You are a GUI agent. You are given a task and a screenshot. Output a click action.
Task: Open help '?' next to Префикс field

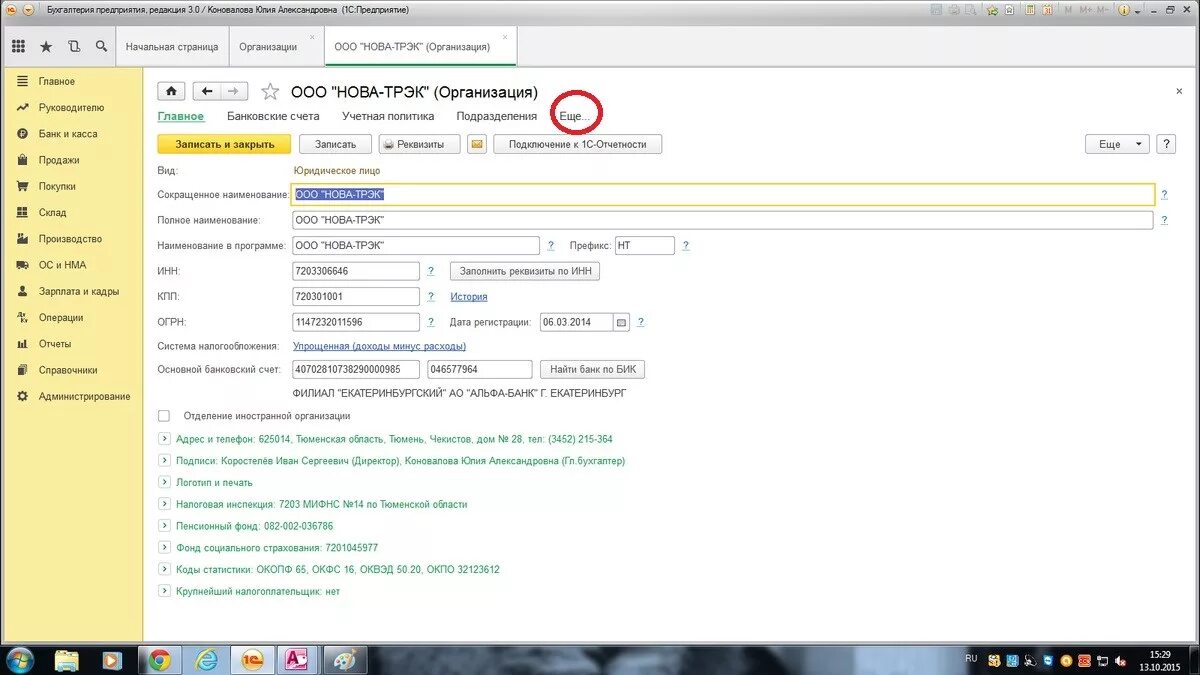(686, 245)
